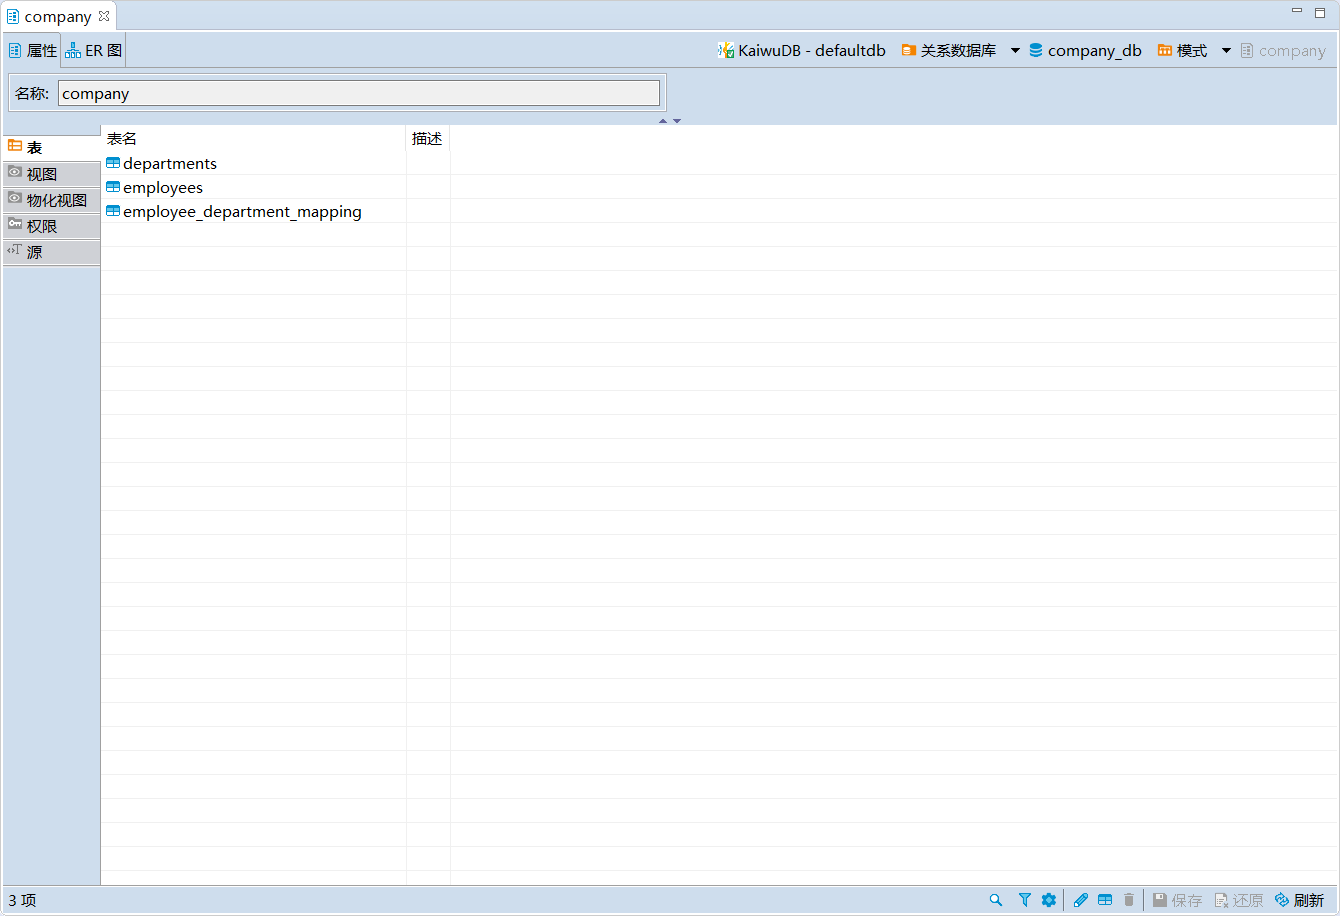Close the company editor tab

(x=104, y=16)
